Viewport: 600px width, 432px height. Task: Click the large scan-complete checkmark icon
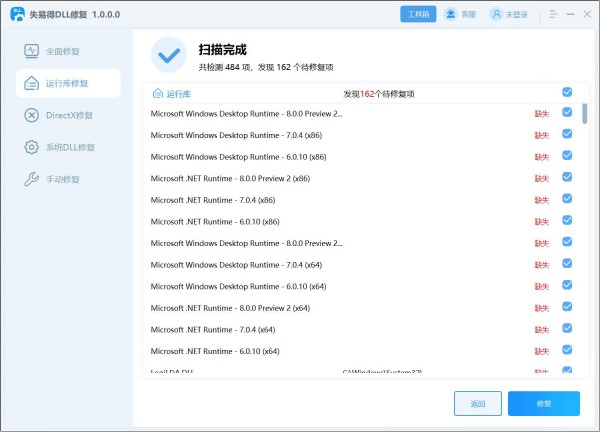tap(169, 55)
